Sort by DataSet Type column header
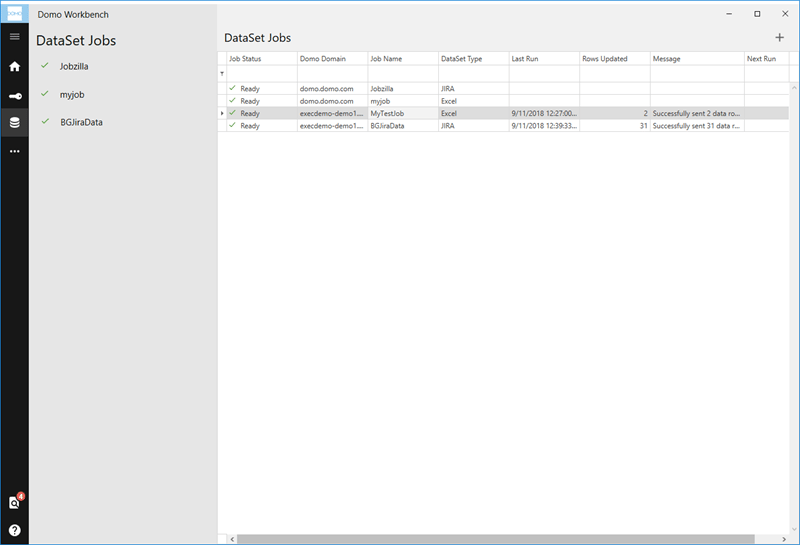 point(473,59)
